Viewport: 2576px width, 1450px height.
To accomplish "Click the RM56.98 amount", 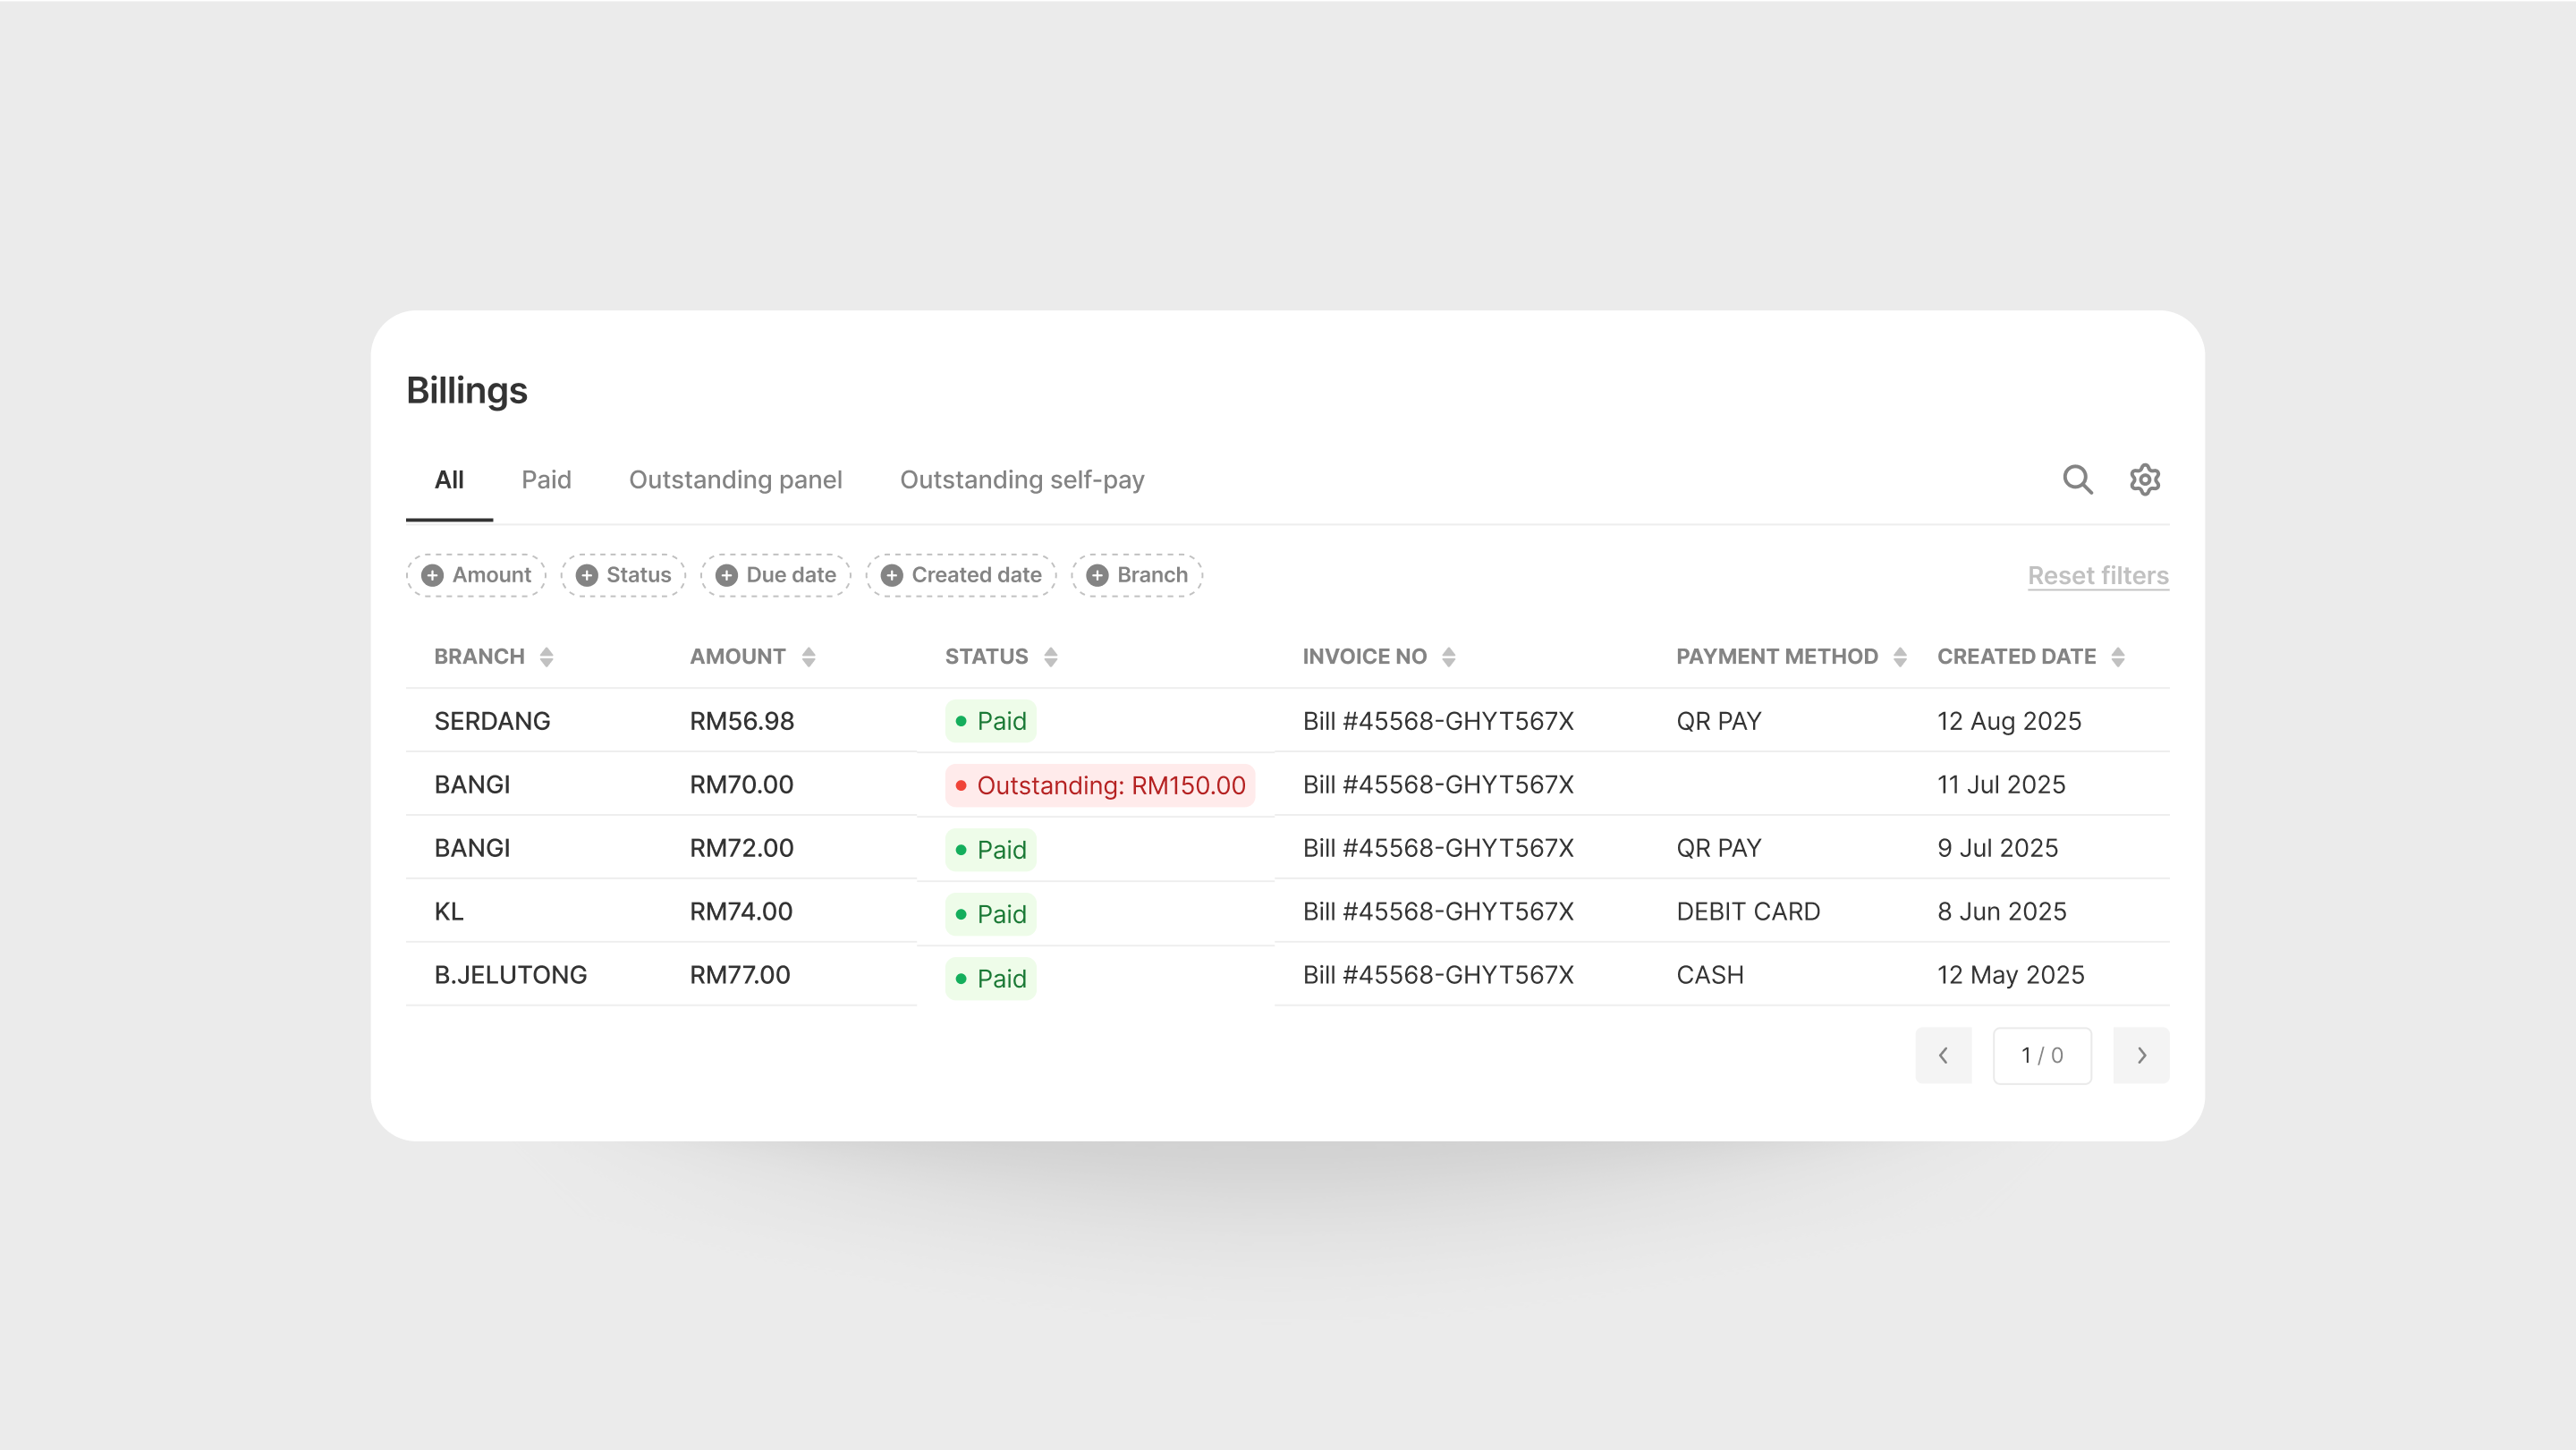I will click(x=742, y=721).
